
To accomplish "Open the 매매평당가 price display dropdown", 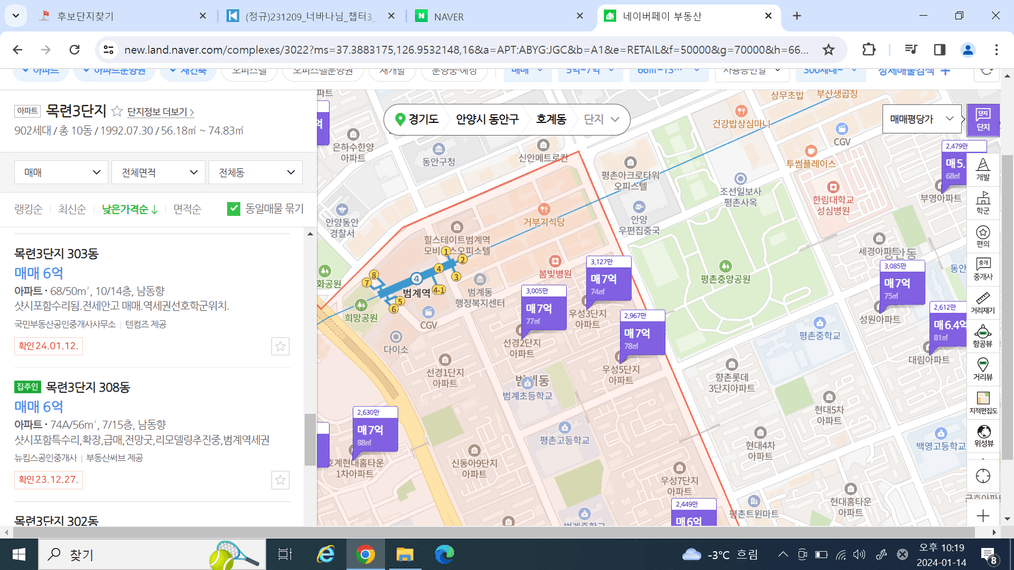I will coord(921,119).
